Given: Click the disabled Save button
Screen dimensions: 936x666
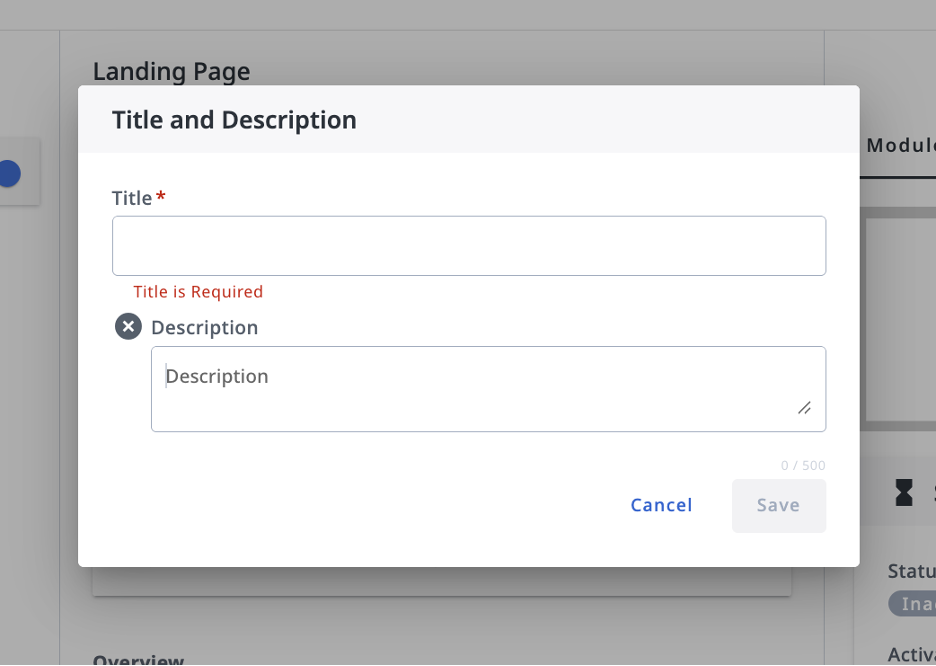Looking at the screenshot, I should (779, 505).
